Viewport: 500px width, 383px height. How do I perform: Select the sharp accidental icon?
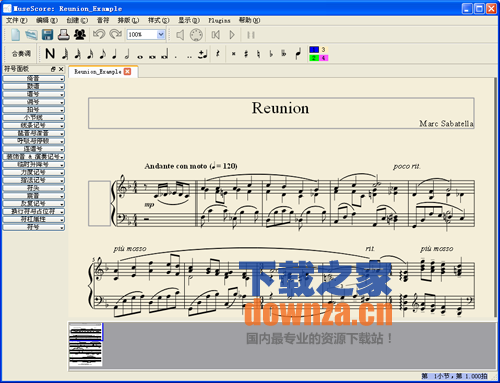[246, 53]
